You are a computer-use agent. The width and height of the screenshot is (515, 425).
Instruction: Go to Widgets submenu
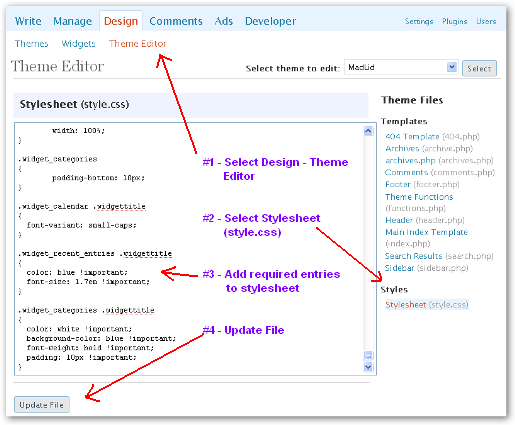coord(78,44)
